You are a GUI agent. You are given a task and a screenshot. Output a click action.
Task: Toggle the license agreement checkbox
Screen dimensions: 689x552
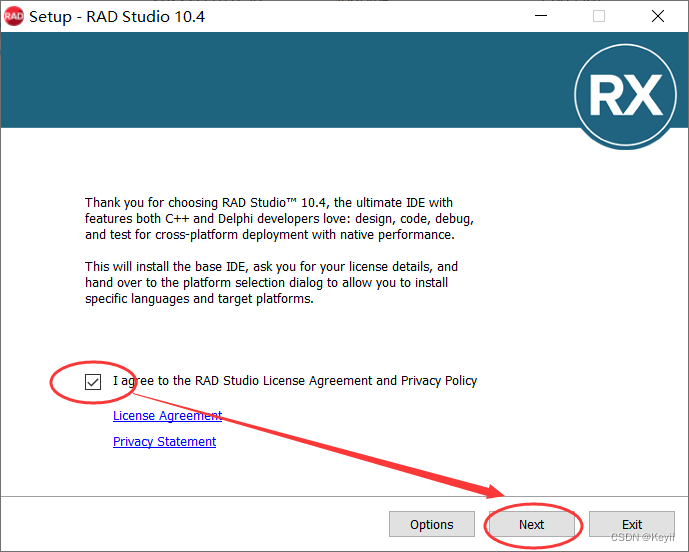93,381
